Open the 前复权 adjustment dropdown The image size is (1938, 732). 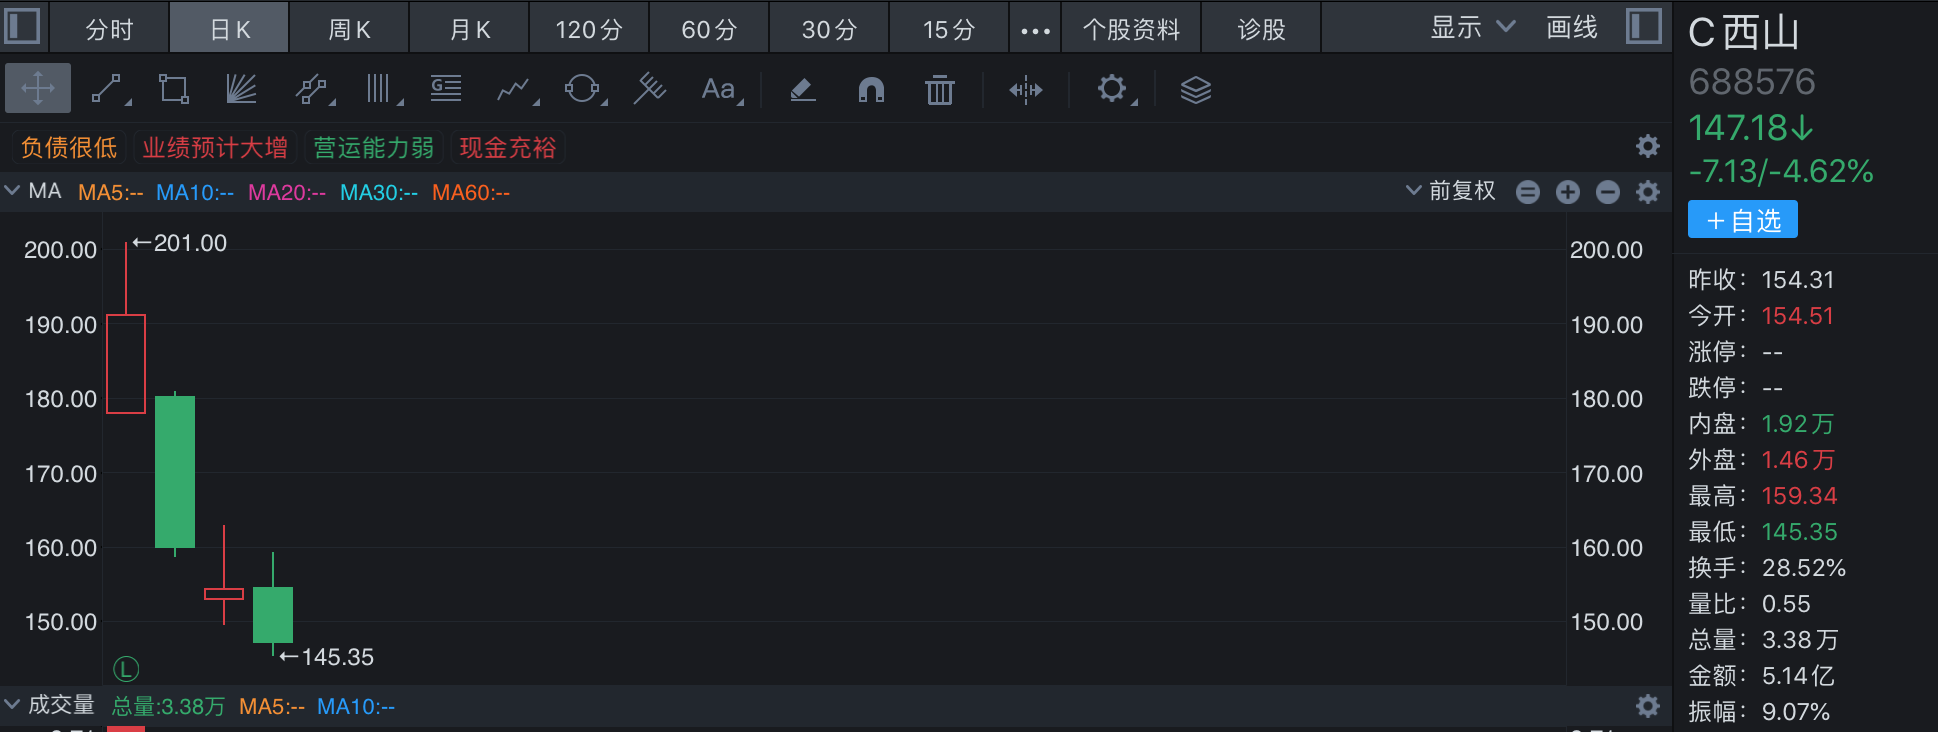[1451, 191]
